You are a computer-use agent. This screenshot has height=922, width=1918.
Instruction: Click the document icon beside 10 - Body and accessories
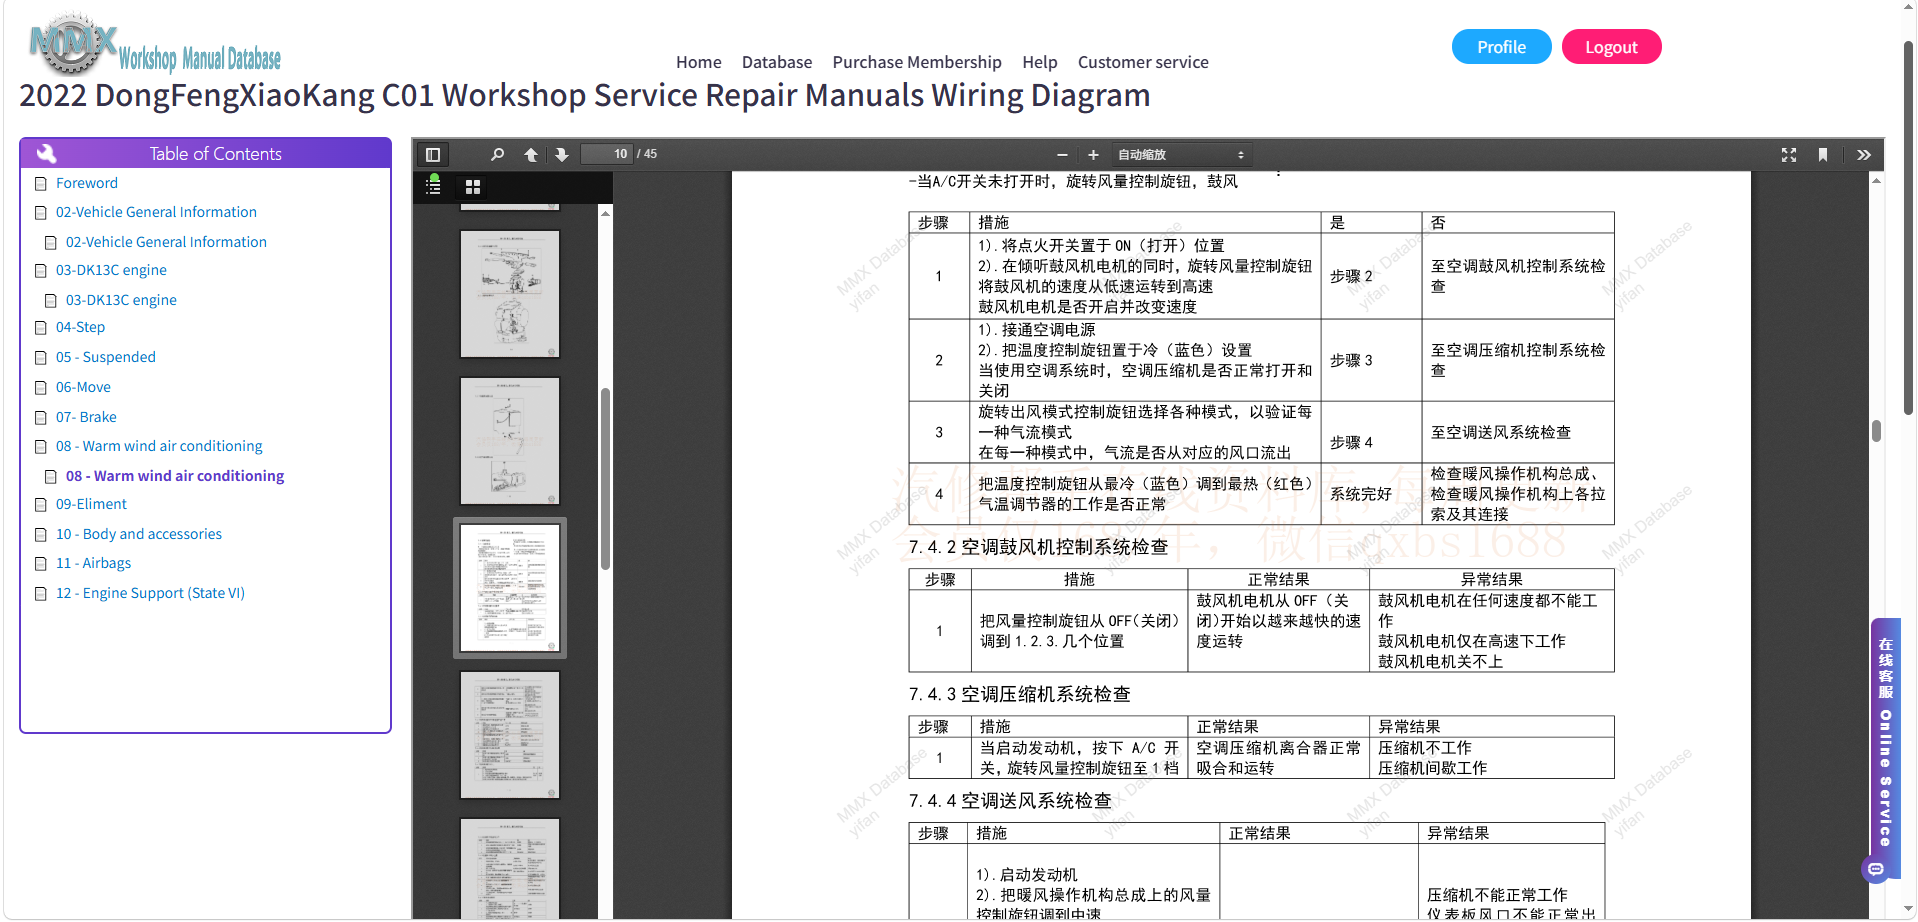[41, 535]
